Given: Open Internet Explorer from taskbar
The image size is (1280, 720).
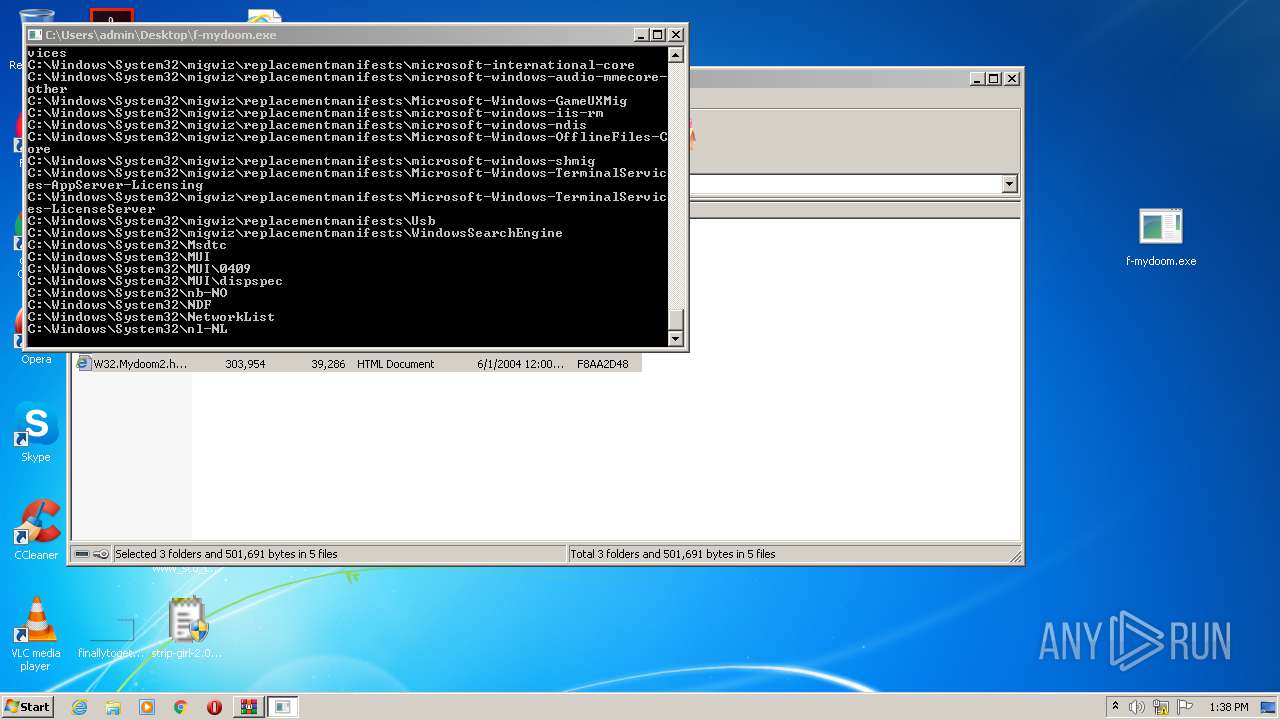Looking at the screenshot, I should (x=79, y=707).
